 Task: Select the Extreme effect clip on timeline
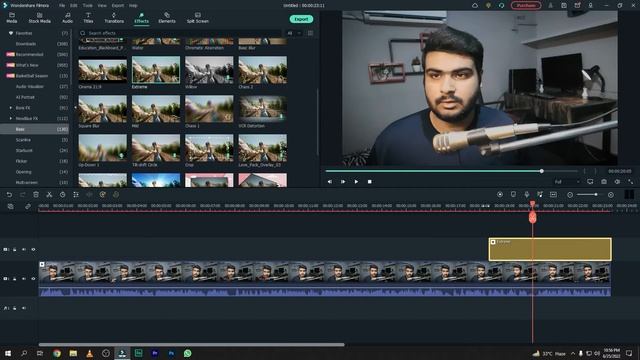(x=550, y=249)
